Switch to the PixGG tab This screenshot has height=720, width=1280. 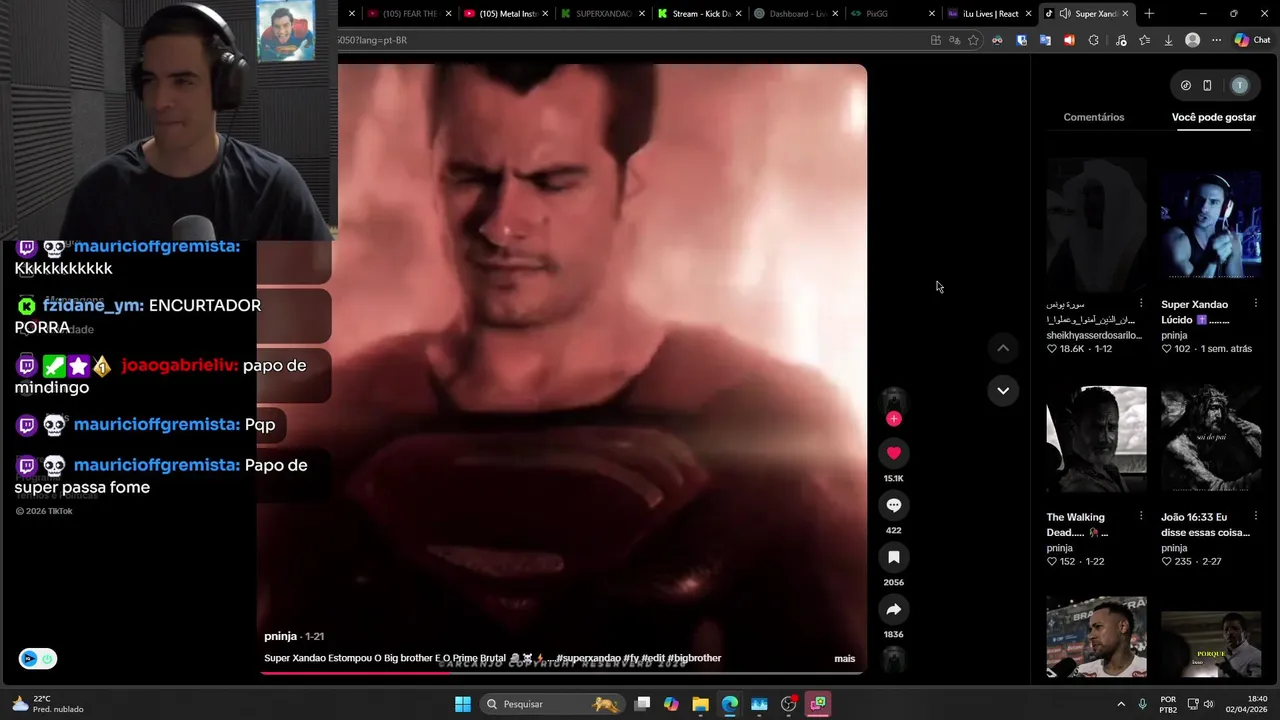click(892, 14)
